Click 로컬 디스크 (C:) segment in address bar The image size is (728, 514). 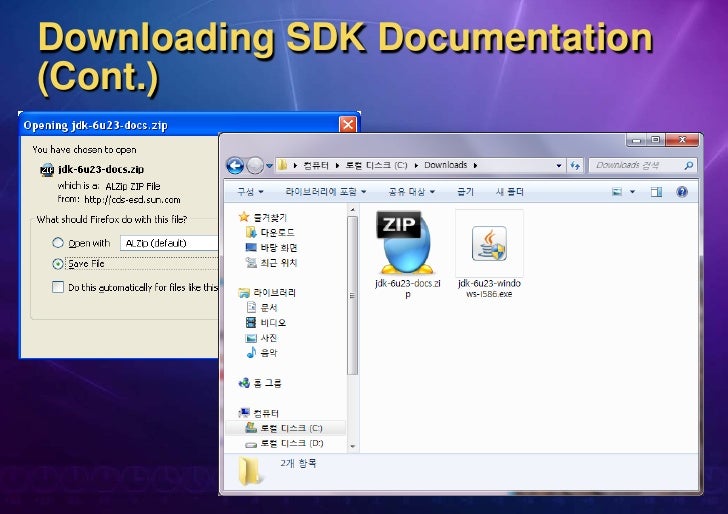pyautogui.click(x=376, y=165)
